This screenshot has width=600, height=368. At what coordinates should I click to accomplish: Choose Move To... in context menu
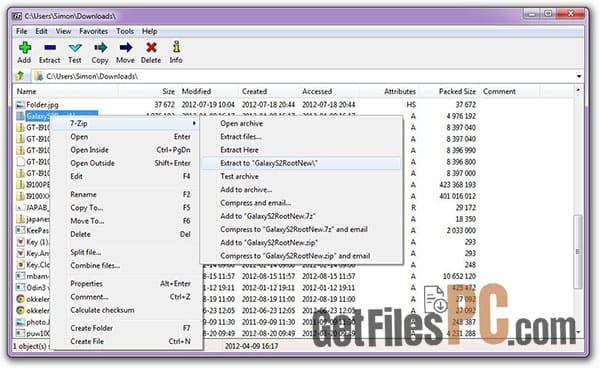click(x=87, y=221)
